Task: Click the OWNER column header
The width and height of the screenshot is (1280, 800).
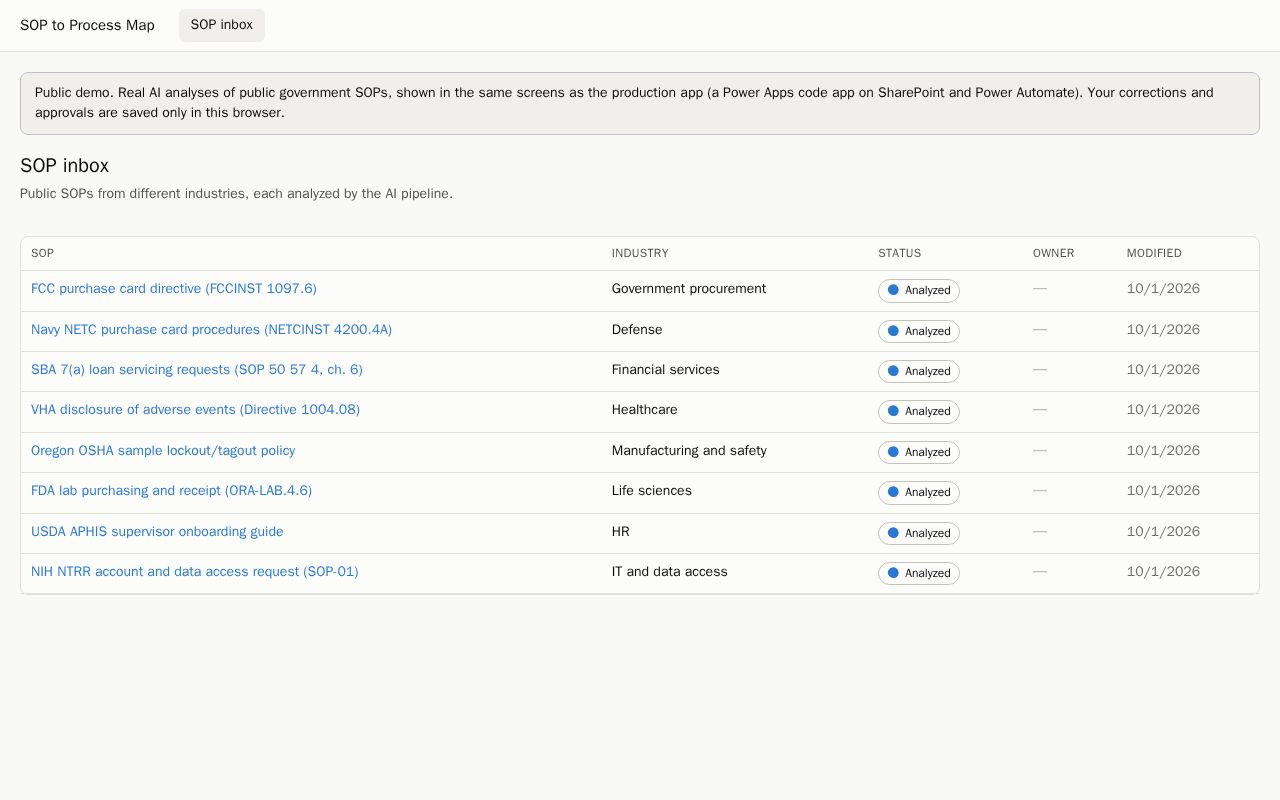Action: coord(1054,254)
